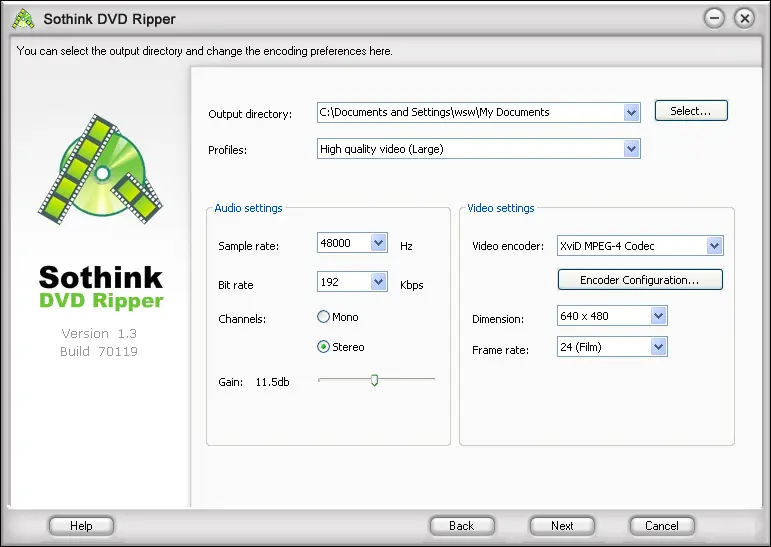Image resolution: width=771 pixels, height=547 pixels.
Task: Cancel the ripping wizard
Action: click(662, 526)
